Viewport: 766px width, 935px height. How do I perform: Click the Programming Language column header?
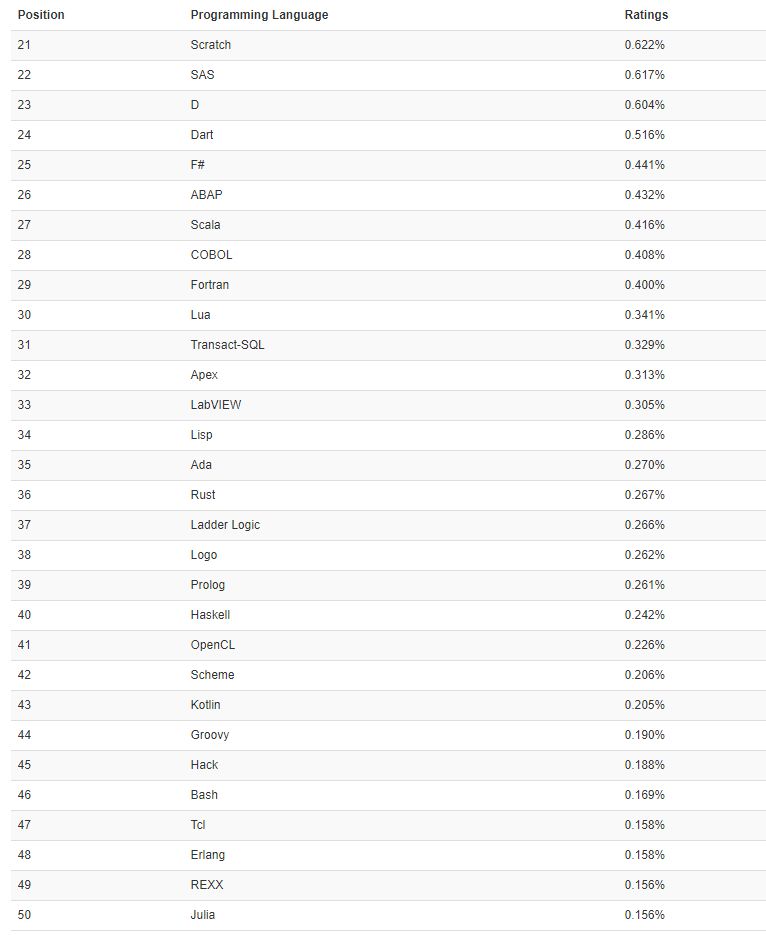pyautogui.click(x=259, y=15)
